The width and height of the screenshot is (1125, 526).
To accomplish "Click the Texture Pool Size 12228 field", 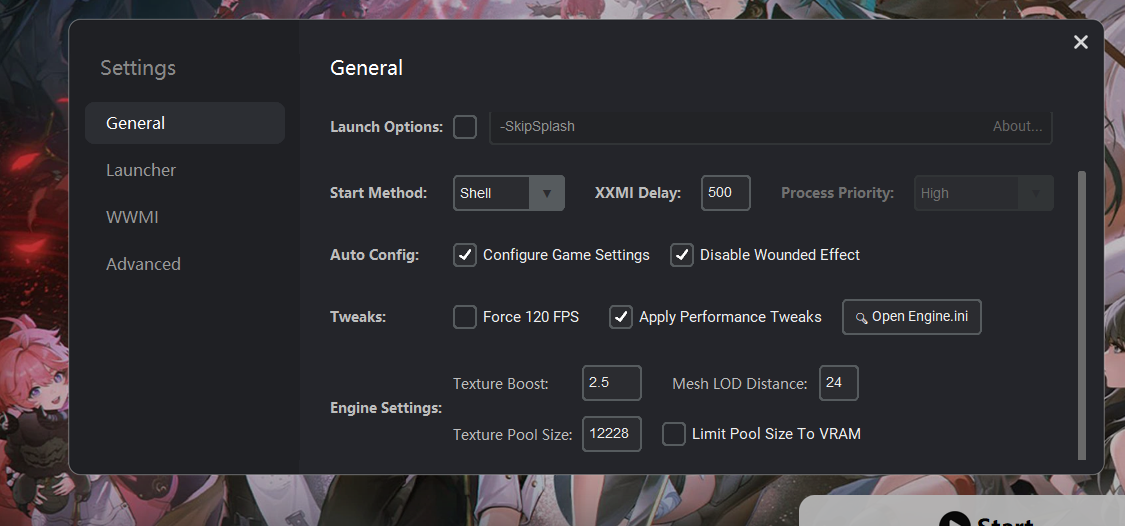I will click(x=611, y=433).
